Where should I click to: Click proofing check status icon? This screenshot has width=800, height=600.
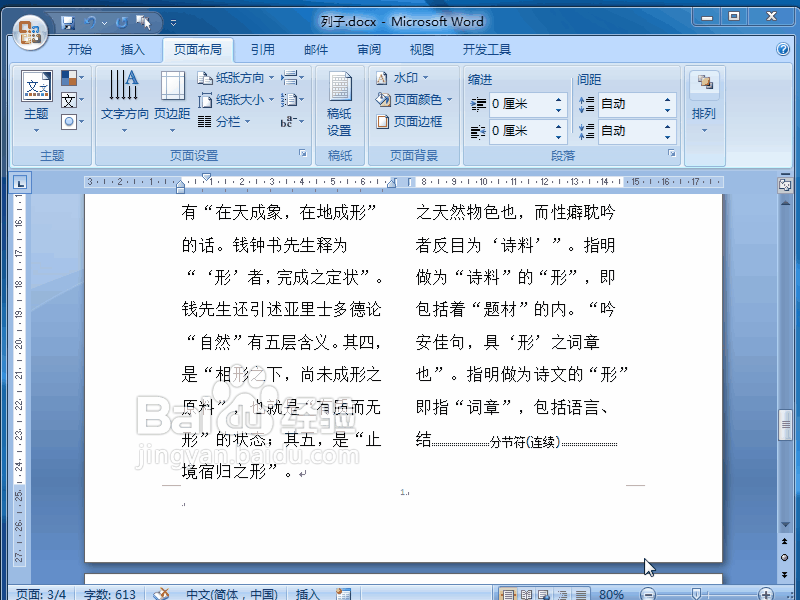point(162,594)
